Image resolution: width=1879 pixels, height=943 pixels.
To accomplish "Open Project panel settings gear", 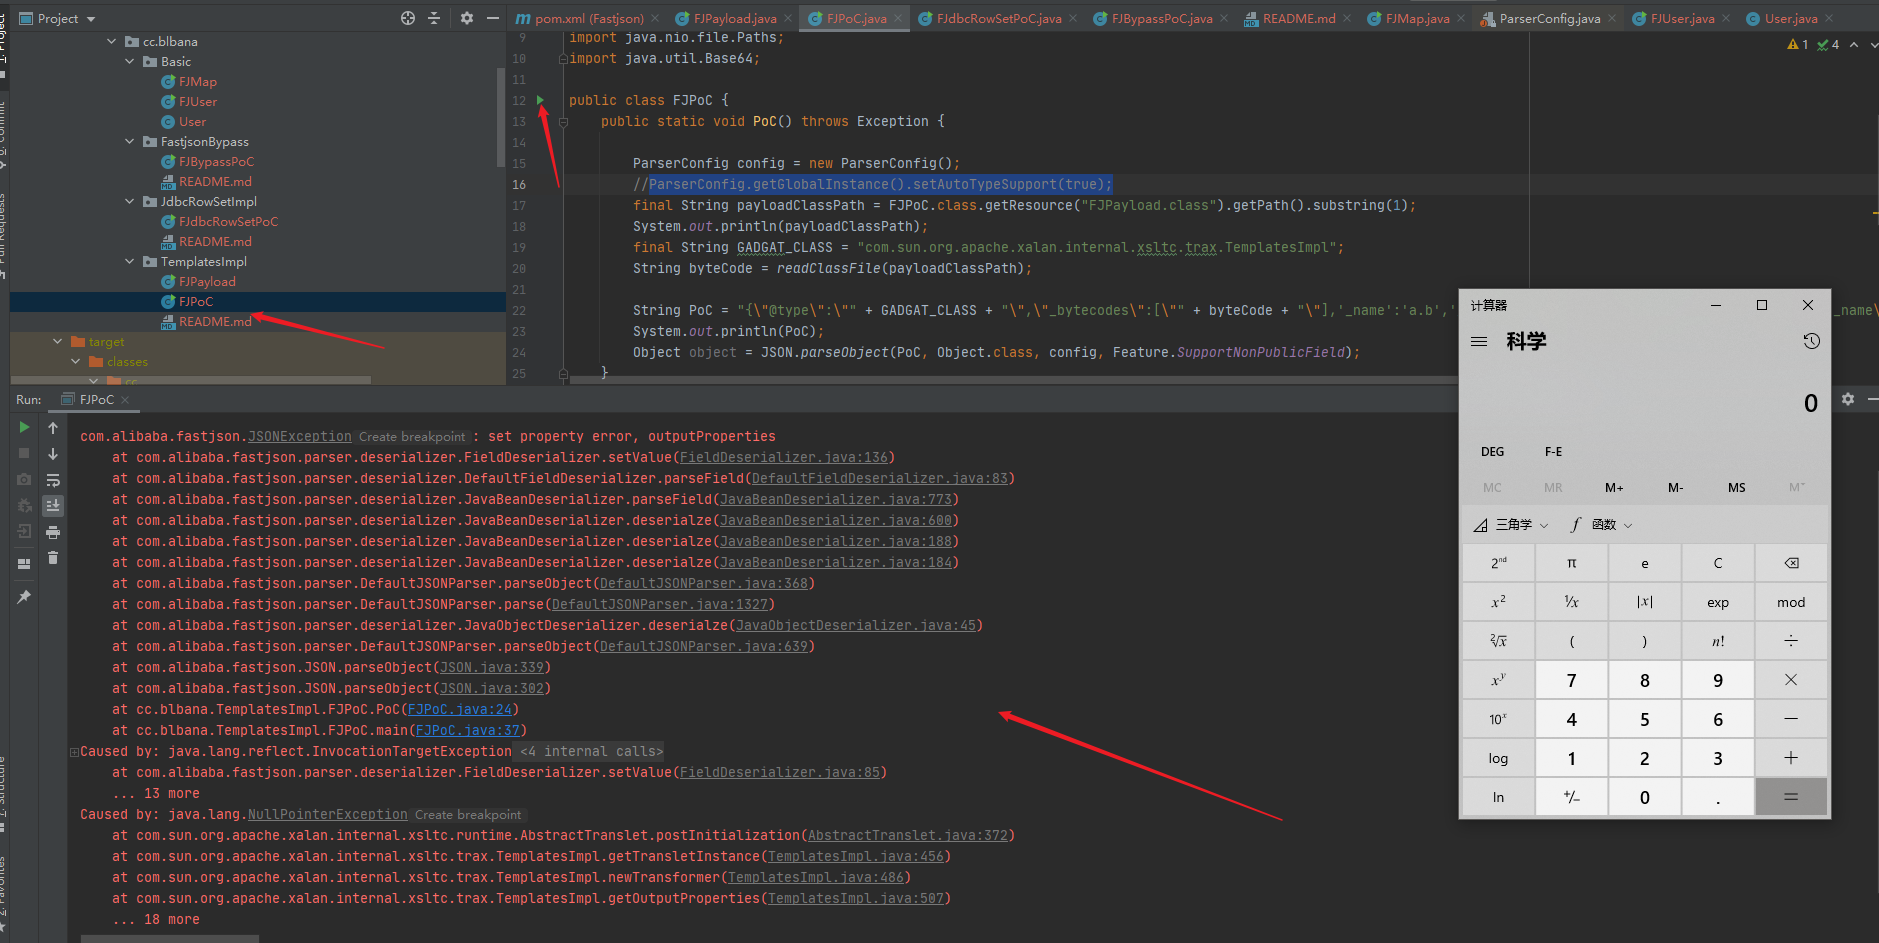I will [x=467, y=18].
